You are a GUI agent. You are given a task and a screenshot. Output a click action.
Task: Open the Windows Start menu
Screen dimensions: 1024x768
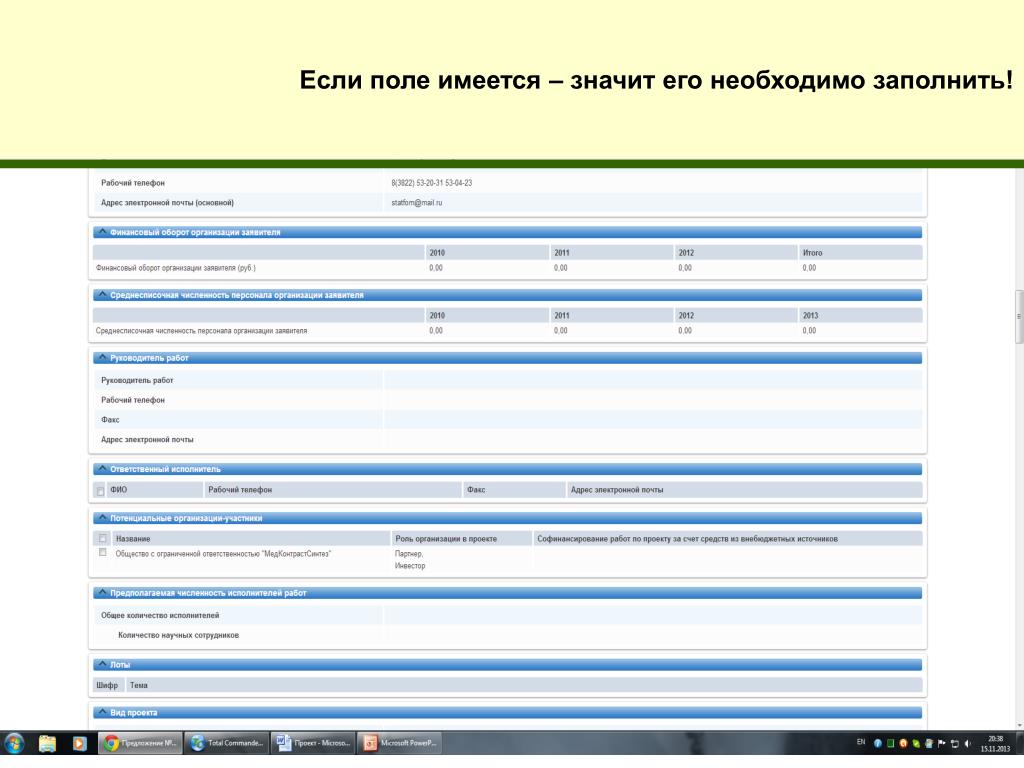(x=14, y=743)
